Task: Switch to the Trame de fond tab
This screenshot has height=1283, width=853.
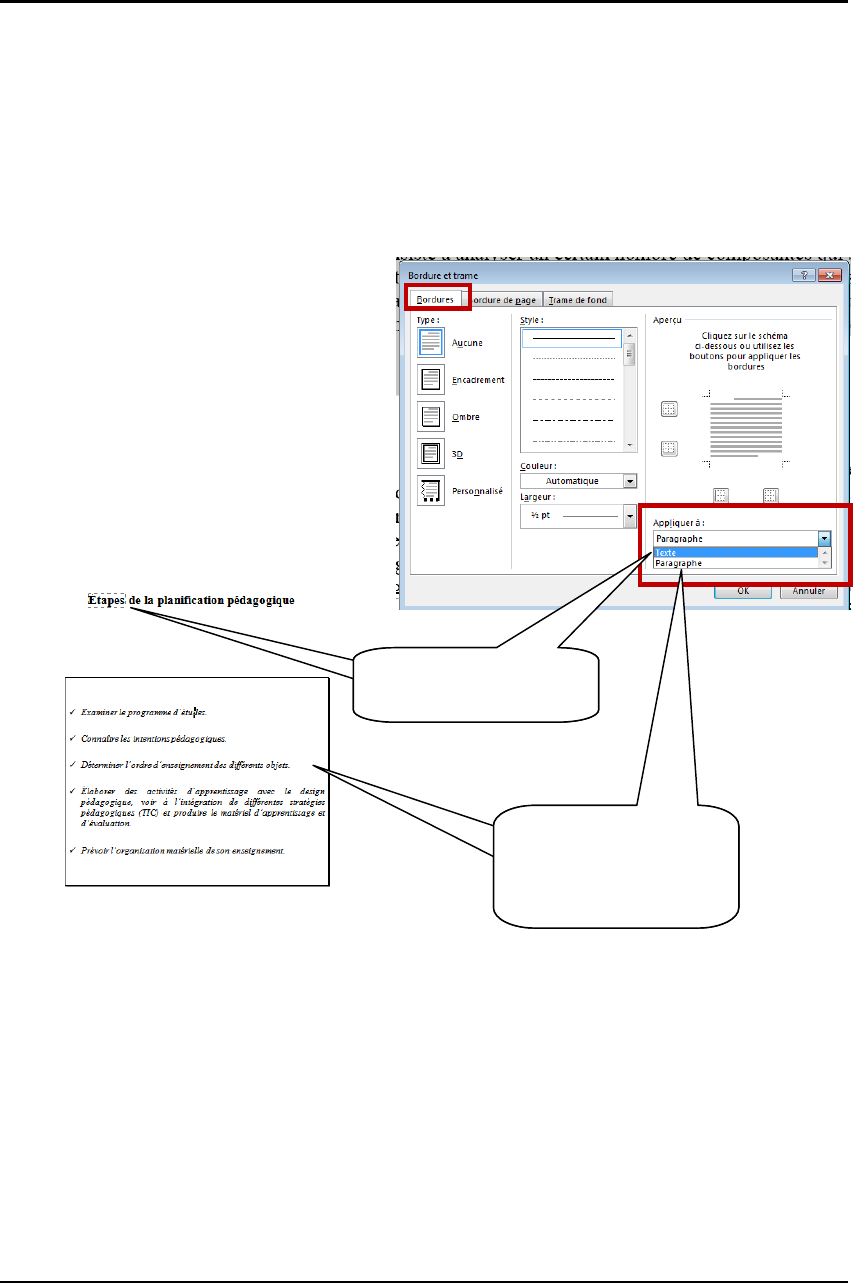Action: 576,299
